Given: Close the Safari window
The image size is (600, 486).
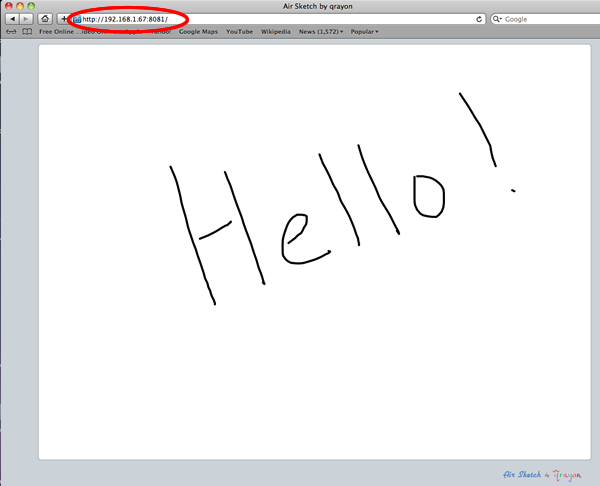Looking at the screenshot, I should [8, 6].
